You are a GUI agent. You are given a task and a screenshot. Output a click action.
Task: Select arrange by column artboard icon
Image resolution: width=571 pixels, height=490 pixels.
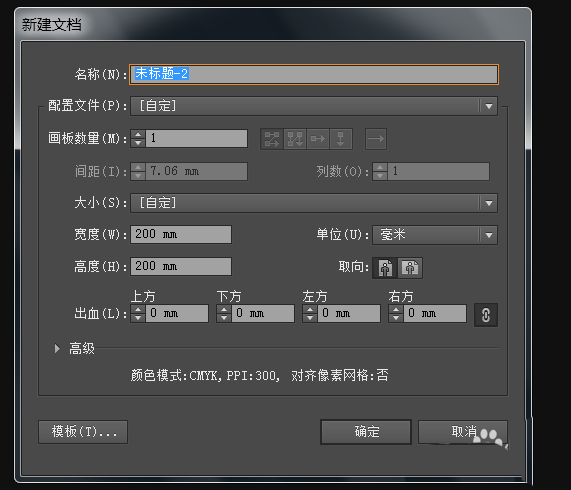pos(340,139)
